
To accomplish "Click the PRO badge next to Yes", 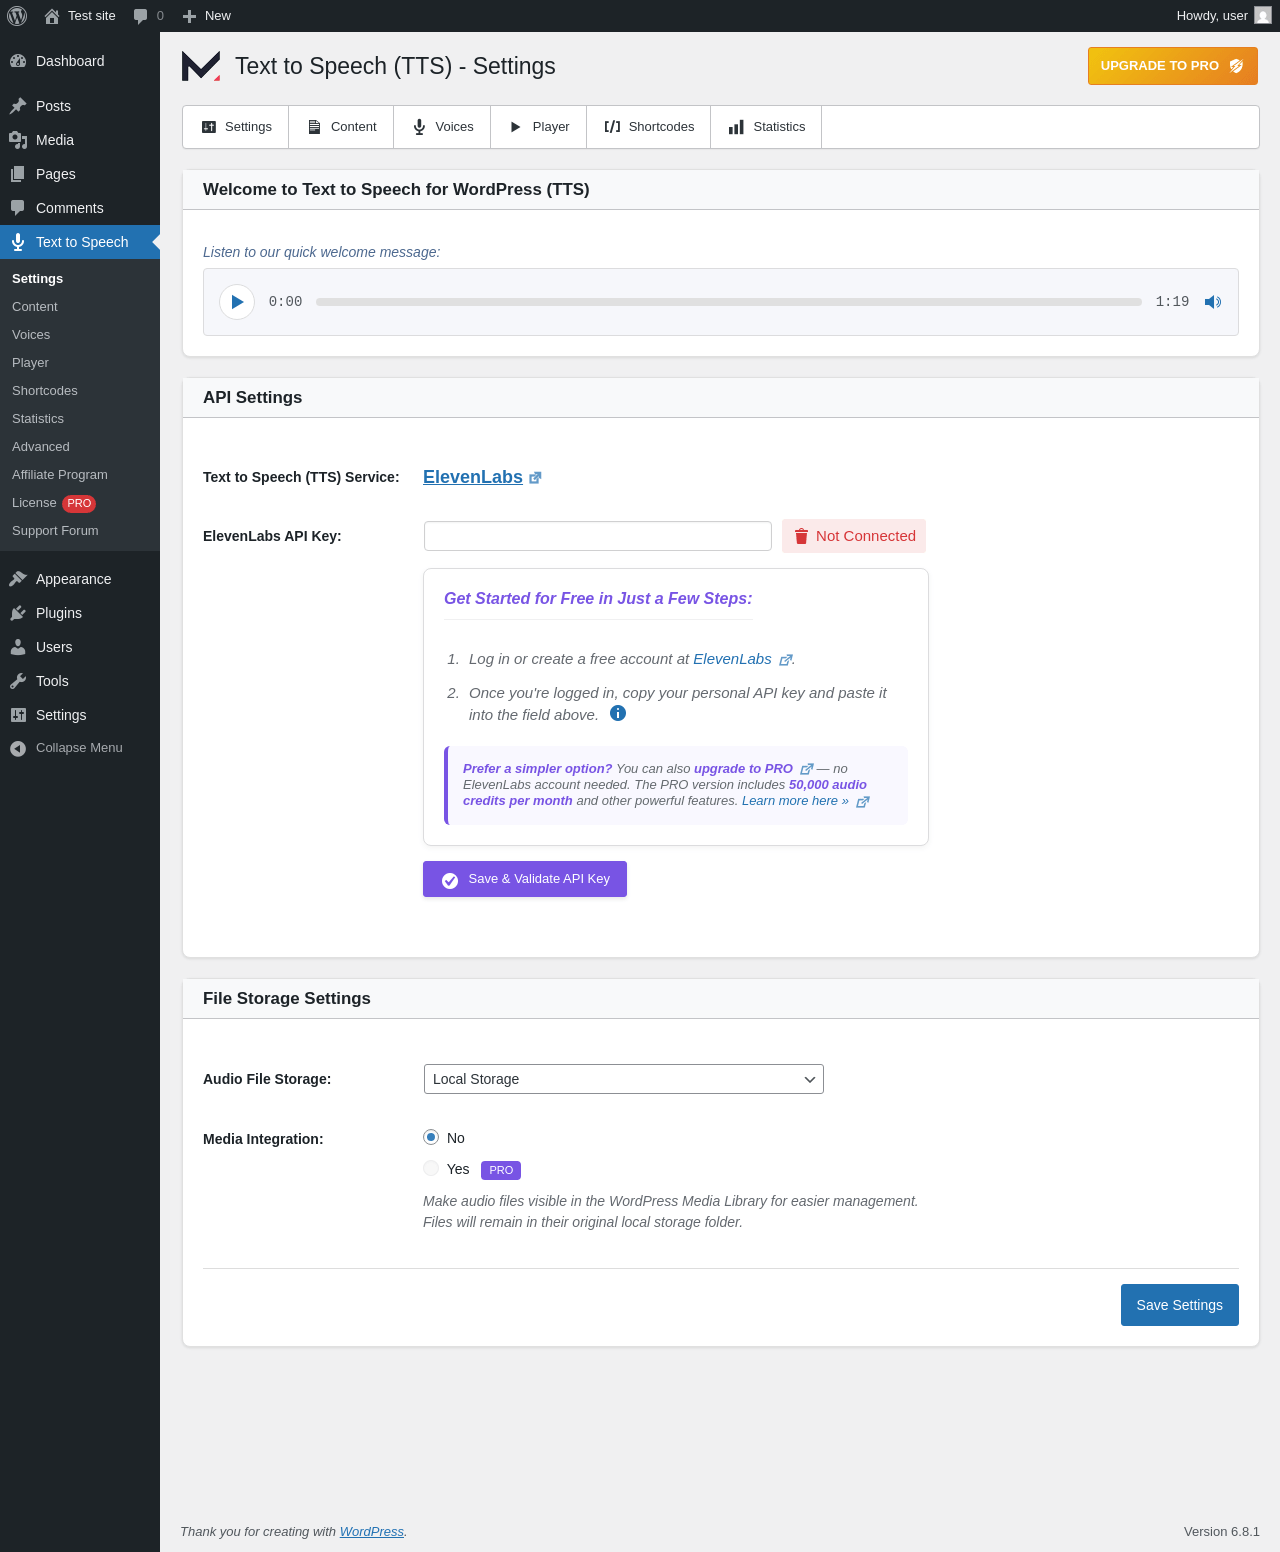I will 501,1170.
